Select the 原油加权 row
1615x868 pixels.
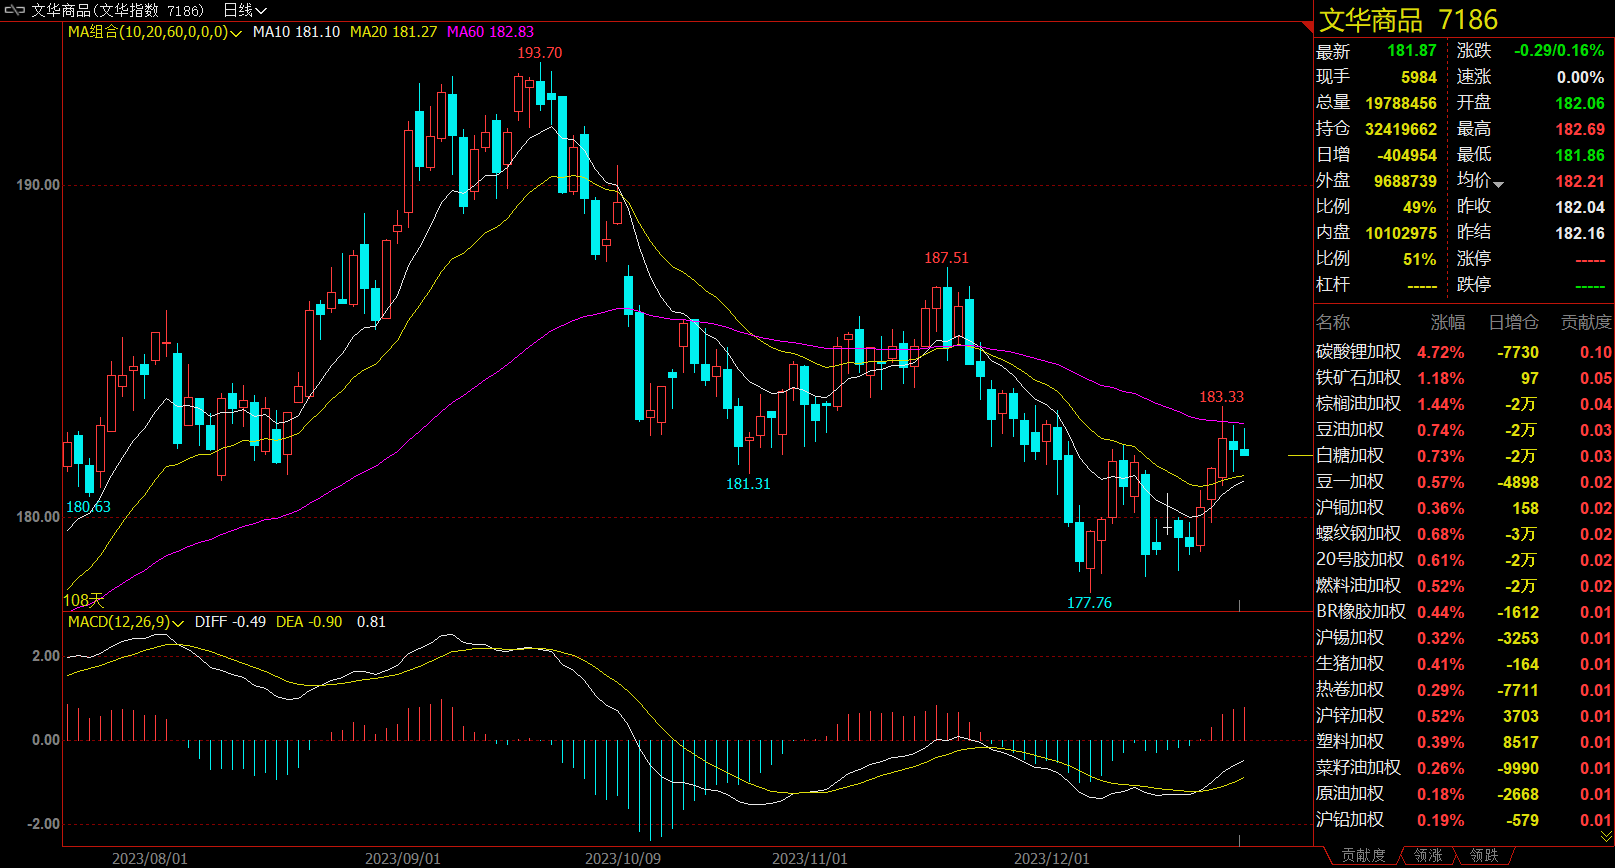(1463, 794)
